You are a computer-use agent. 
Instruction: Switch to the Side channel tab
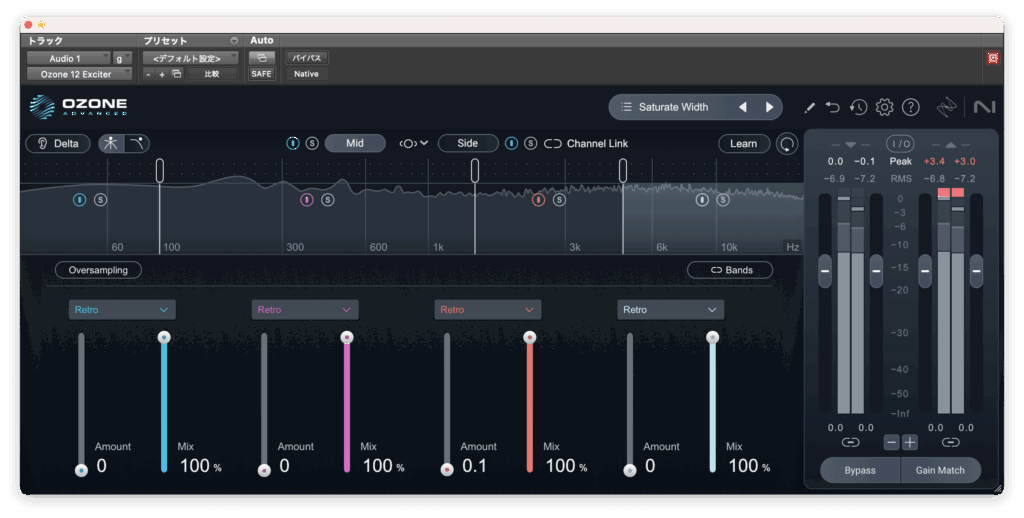click(467, 144)
